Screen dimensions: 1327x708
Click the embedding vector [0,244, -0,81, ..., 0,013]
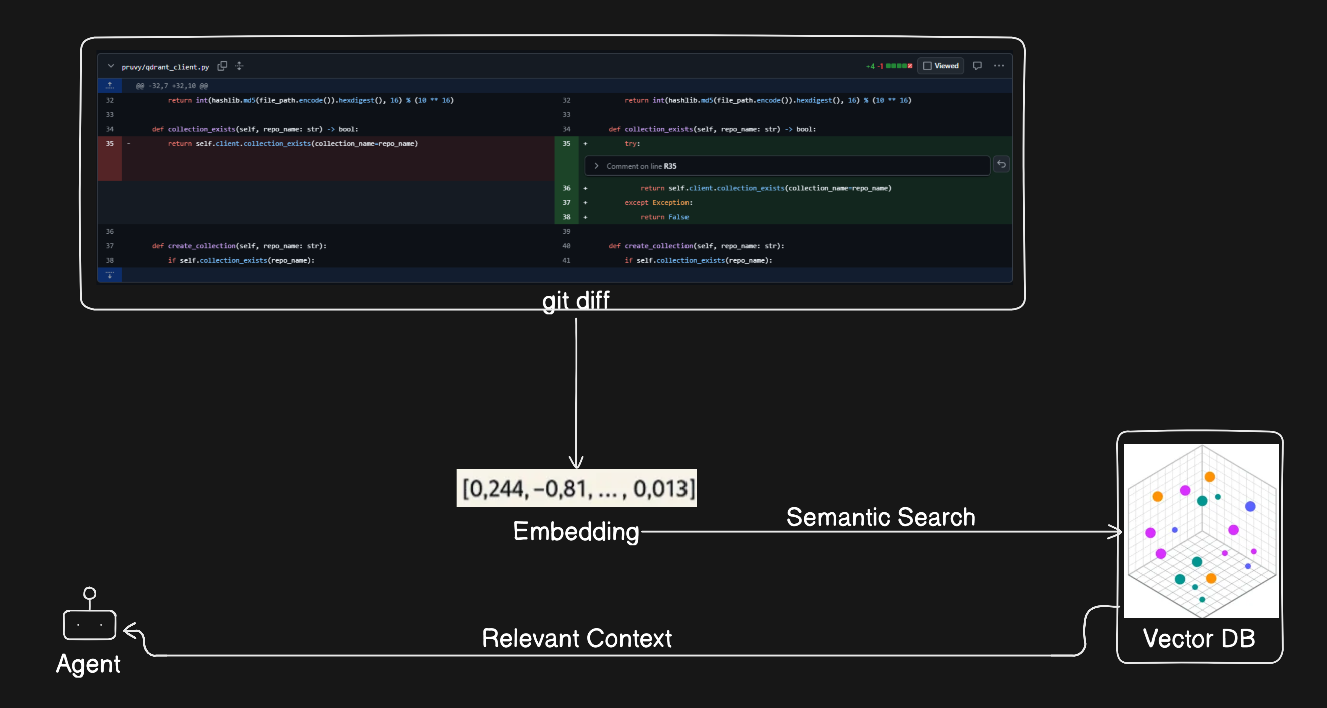tap(577, 488)
